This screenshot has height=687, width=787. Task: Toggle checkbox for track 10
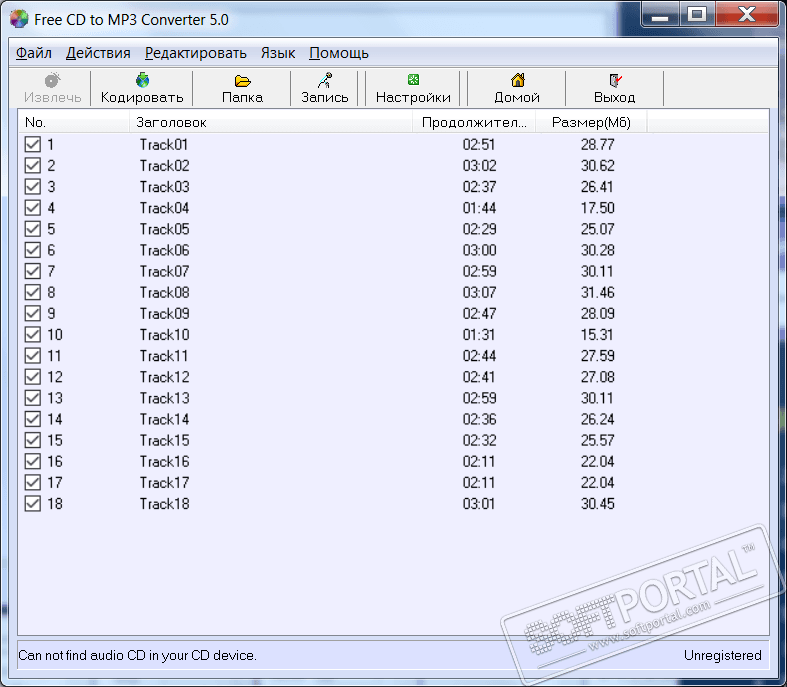[x=33, y=334]
